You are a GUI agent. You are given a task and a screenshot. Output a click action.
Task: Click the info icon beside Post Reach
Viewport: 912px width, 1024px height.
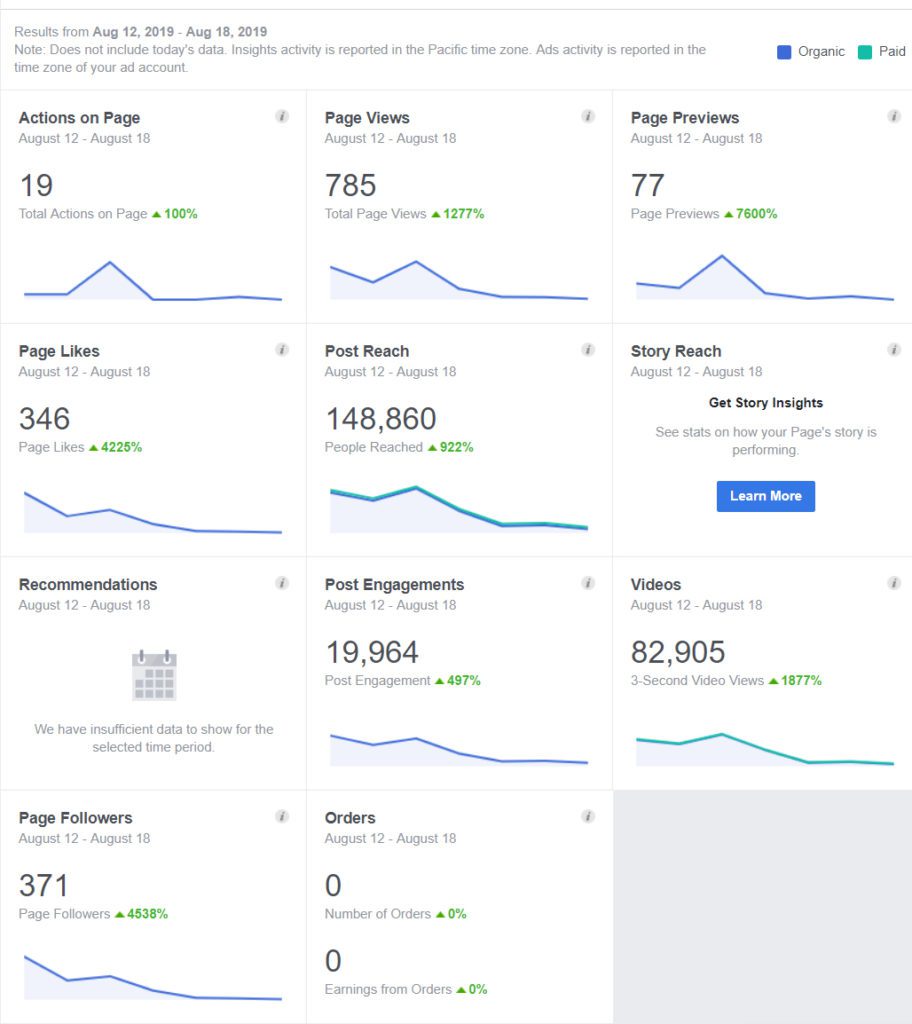(x=588, y=349)
